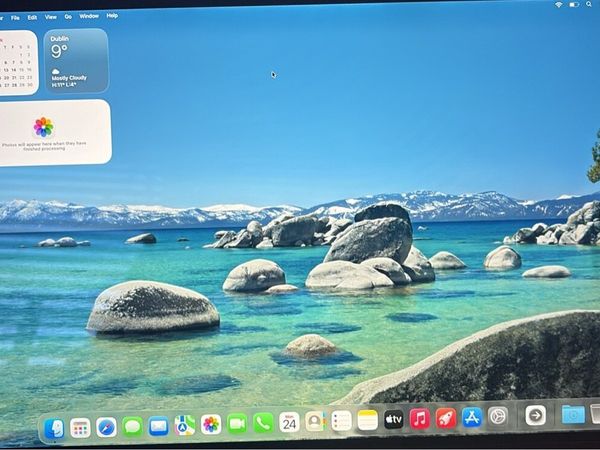600x450 pixels.
Task: Open the Music app in dock
Action: [419, 419]
